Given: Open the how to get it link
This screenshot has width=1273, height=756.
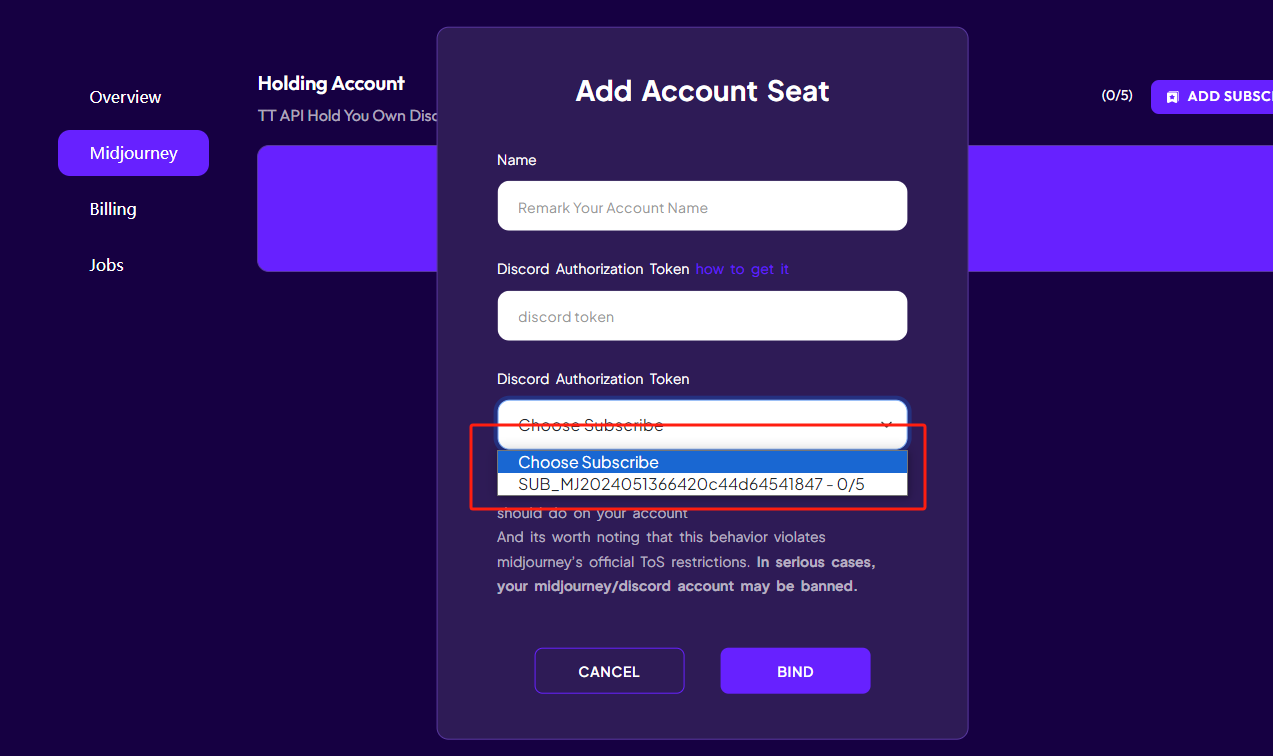Looking at the screenshot, I should pos(742,268).
